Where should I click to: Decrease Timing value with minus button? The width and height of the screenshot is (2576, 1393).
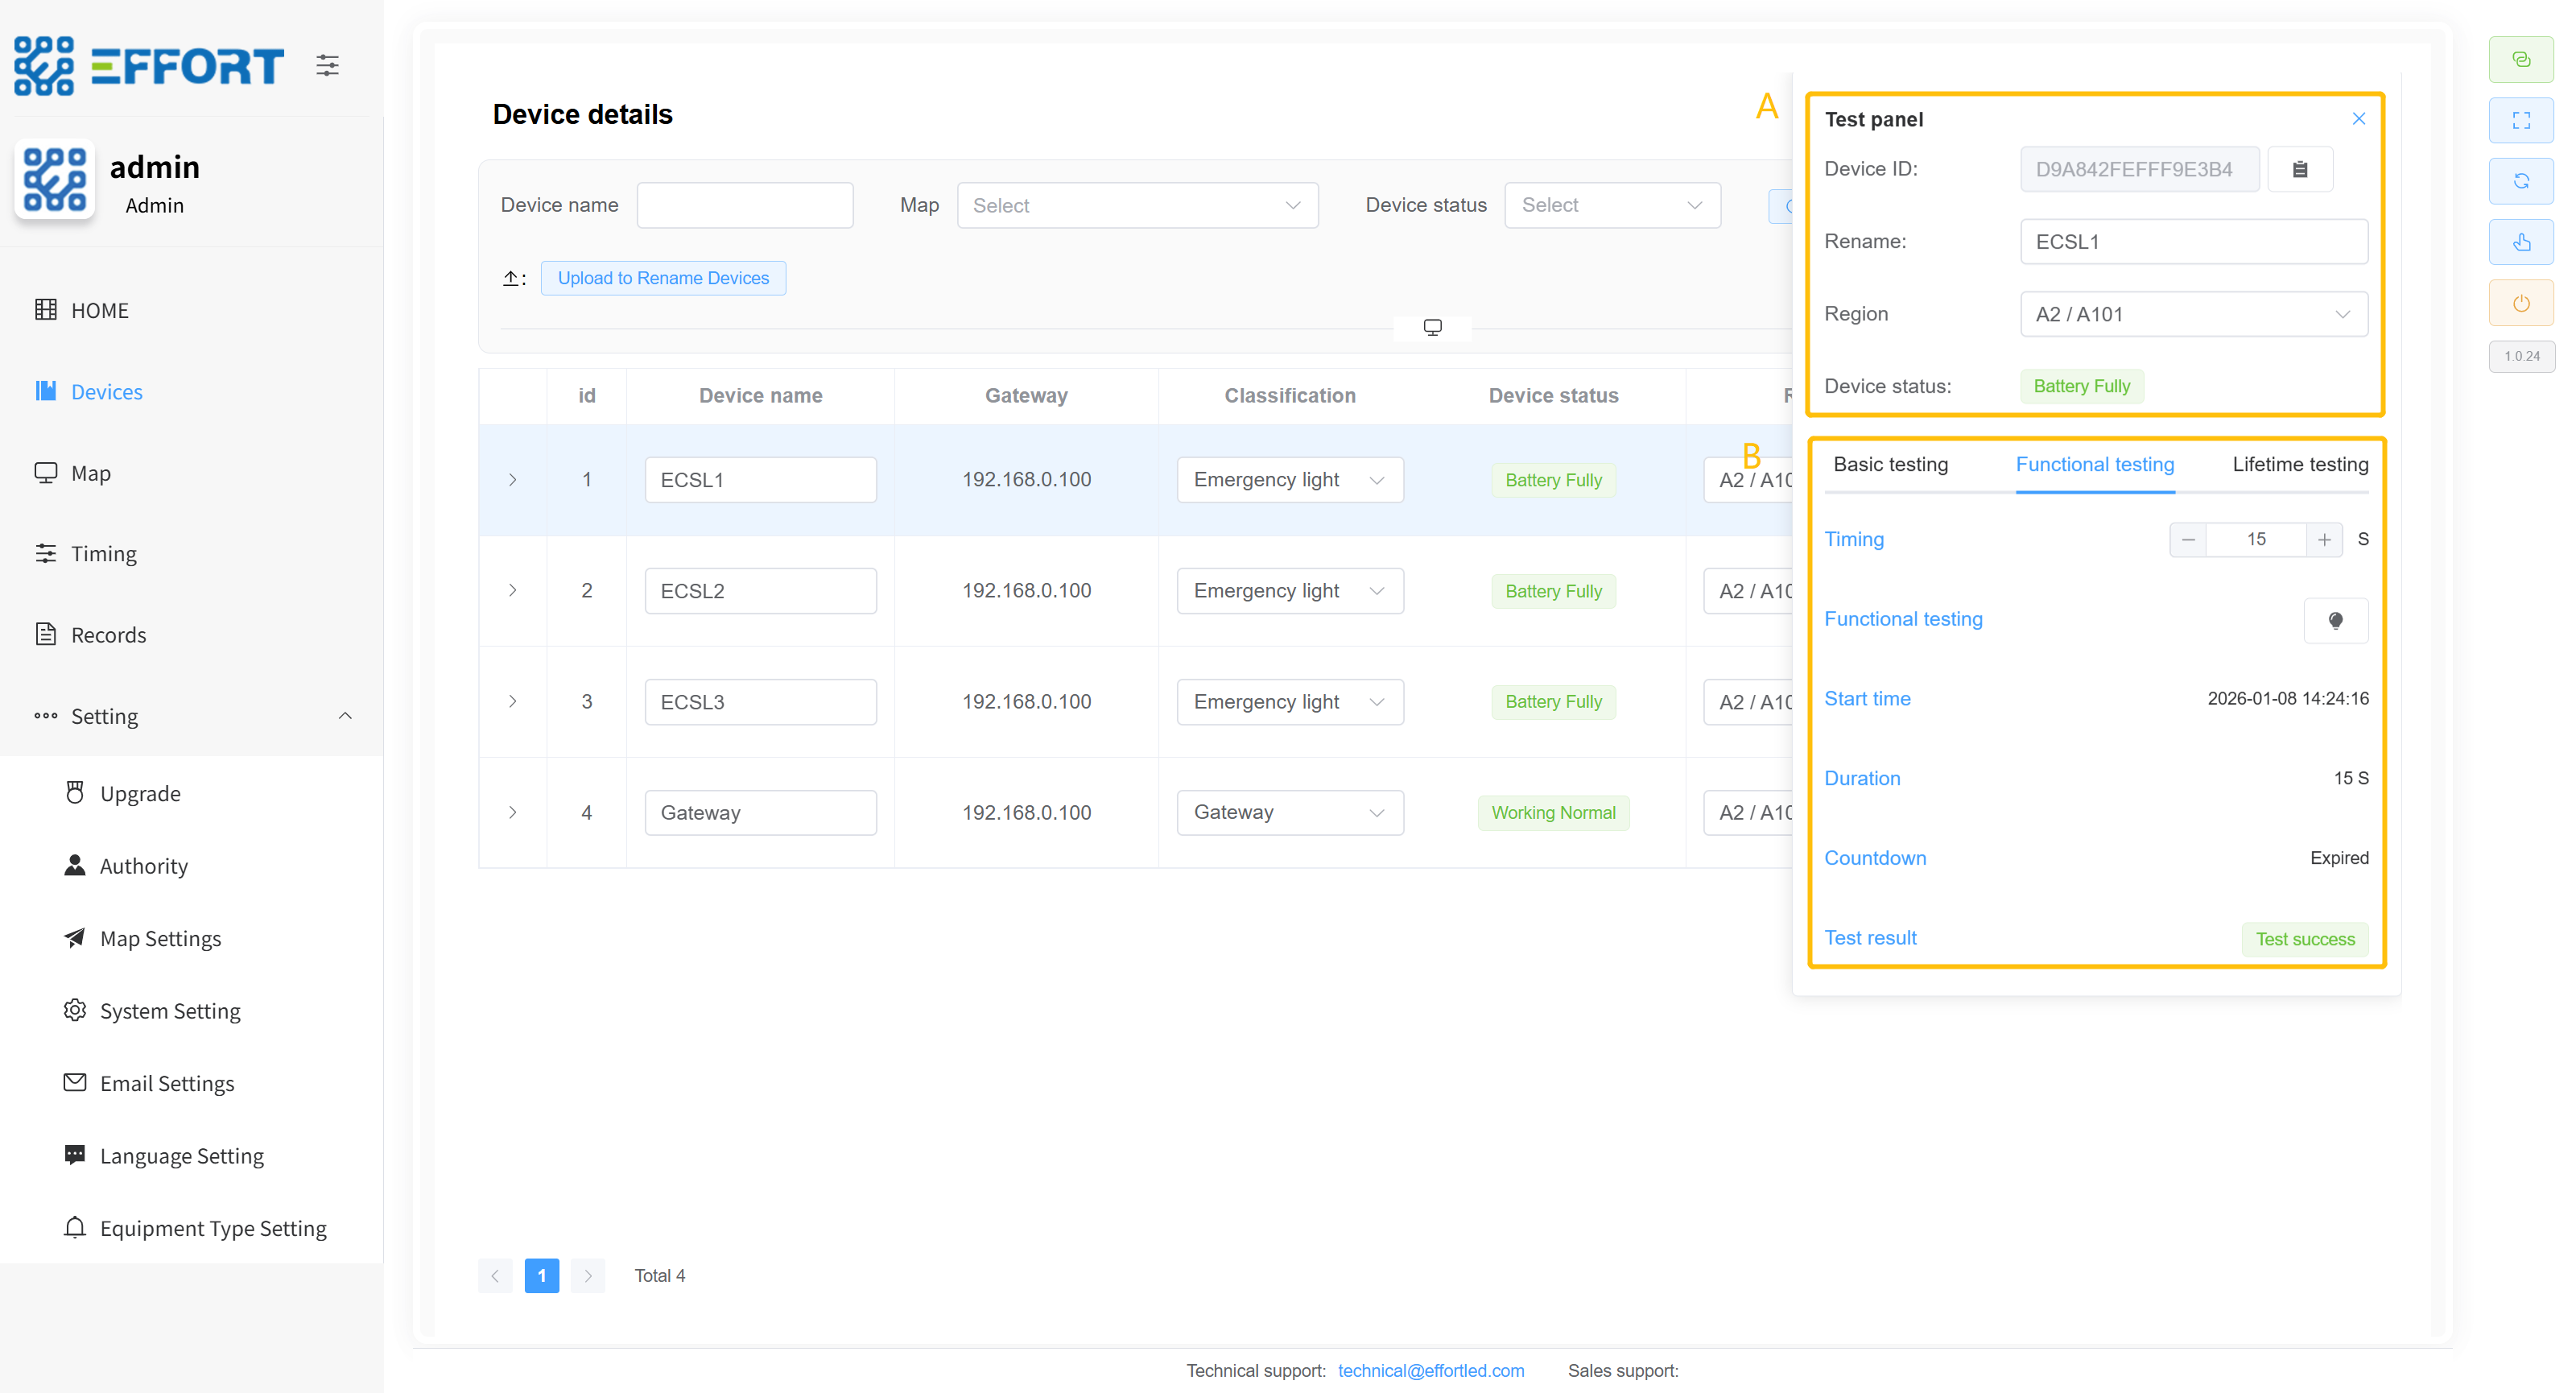pos(2188,539)
